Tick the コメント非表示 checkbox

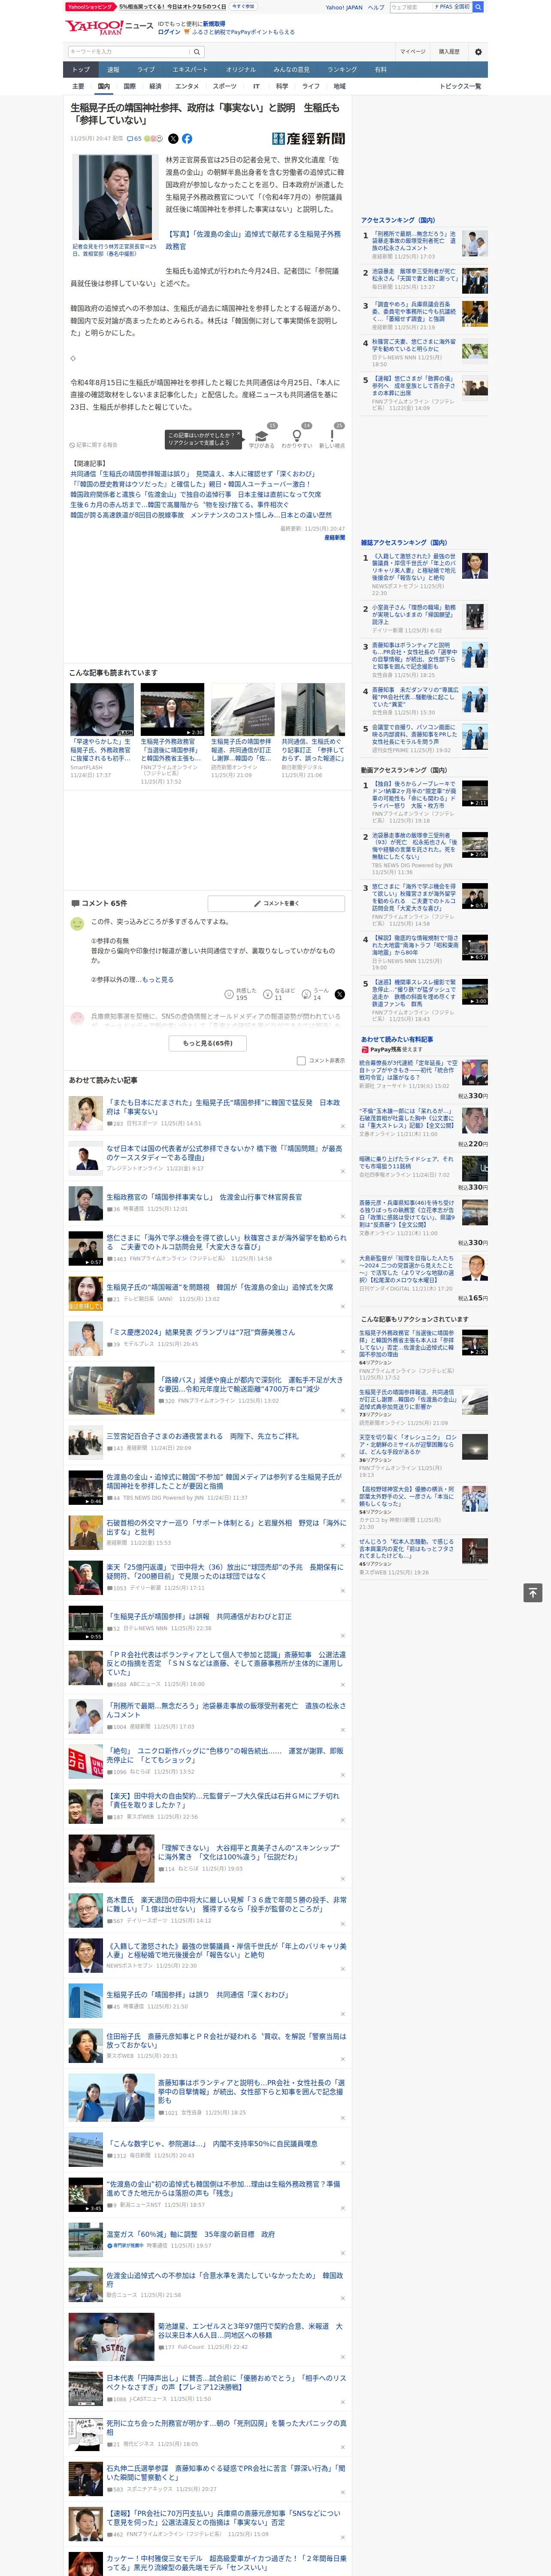[301, 1060]
